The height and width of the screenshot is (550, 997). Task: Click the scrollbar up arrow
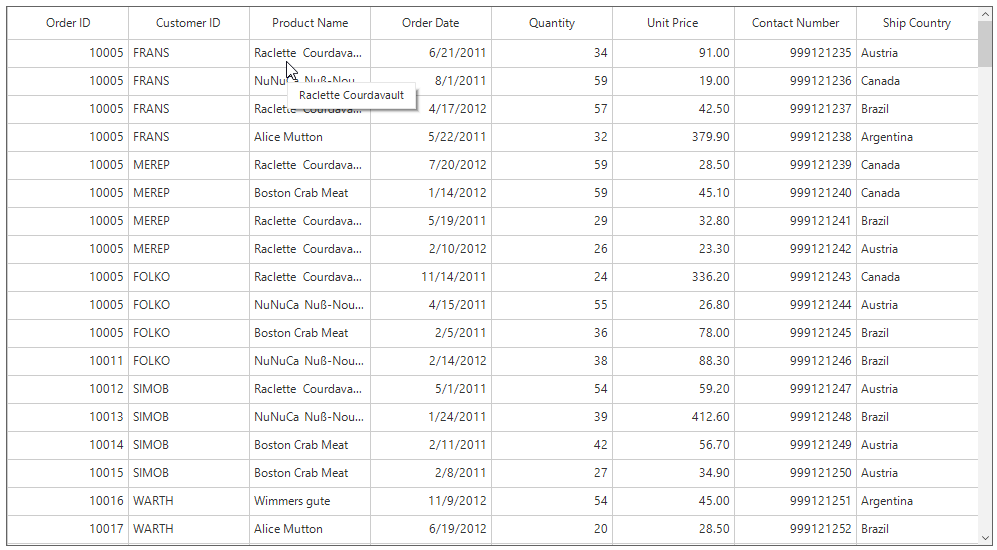point(985,15)
